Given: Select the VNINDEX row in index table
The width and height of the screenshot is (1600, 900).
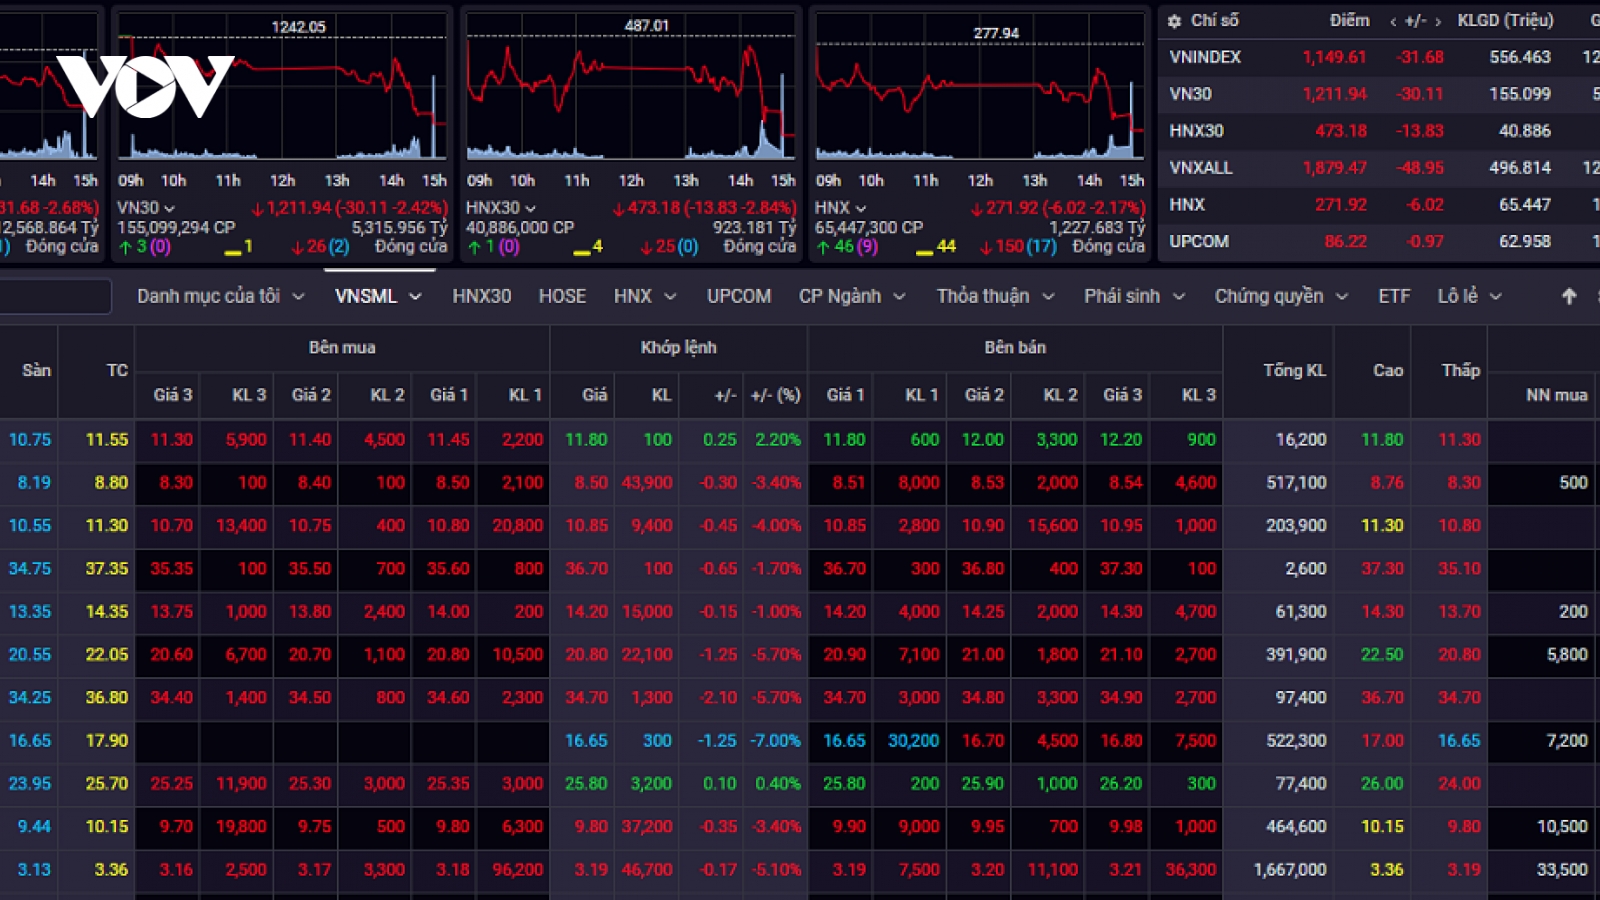Looking at the screenshot, I should pos(1379,57).
